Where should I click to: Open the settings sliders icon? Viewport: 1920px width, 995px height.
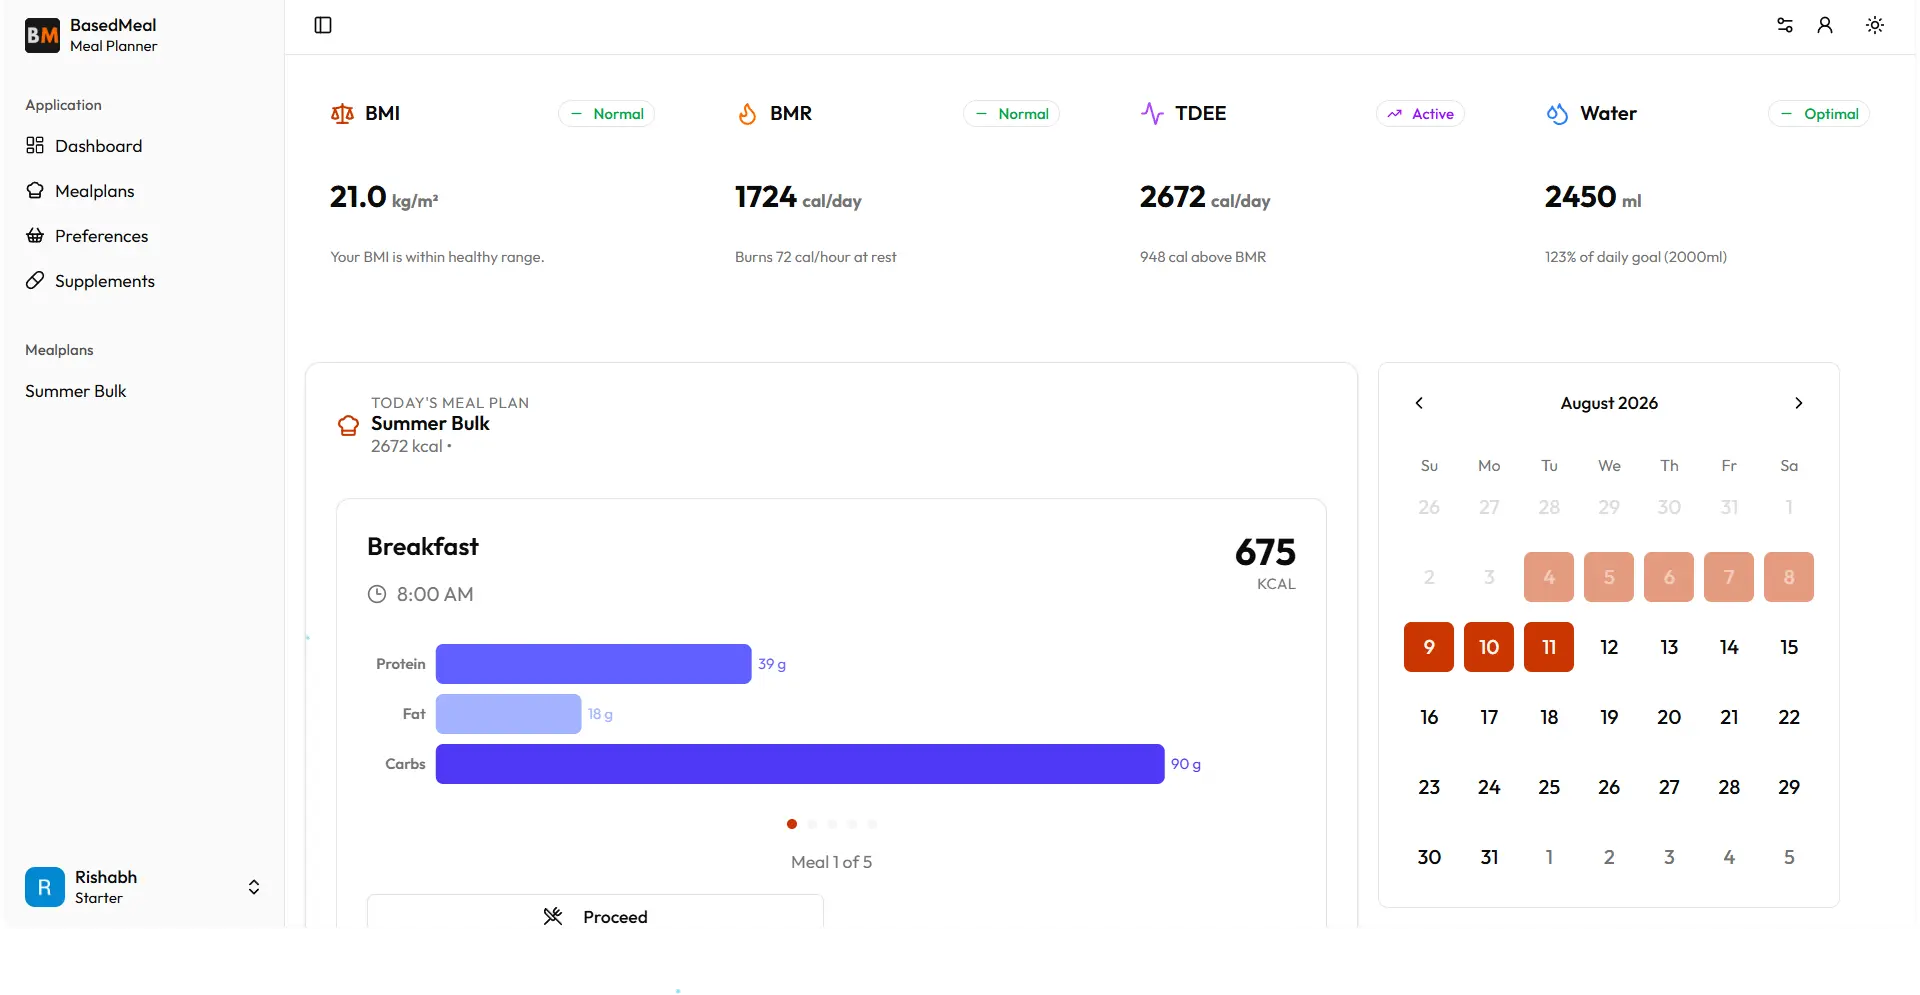pyautogui.click(x=1785, y=25)
